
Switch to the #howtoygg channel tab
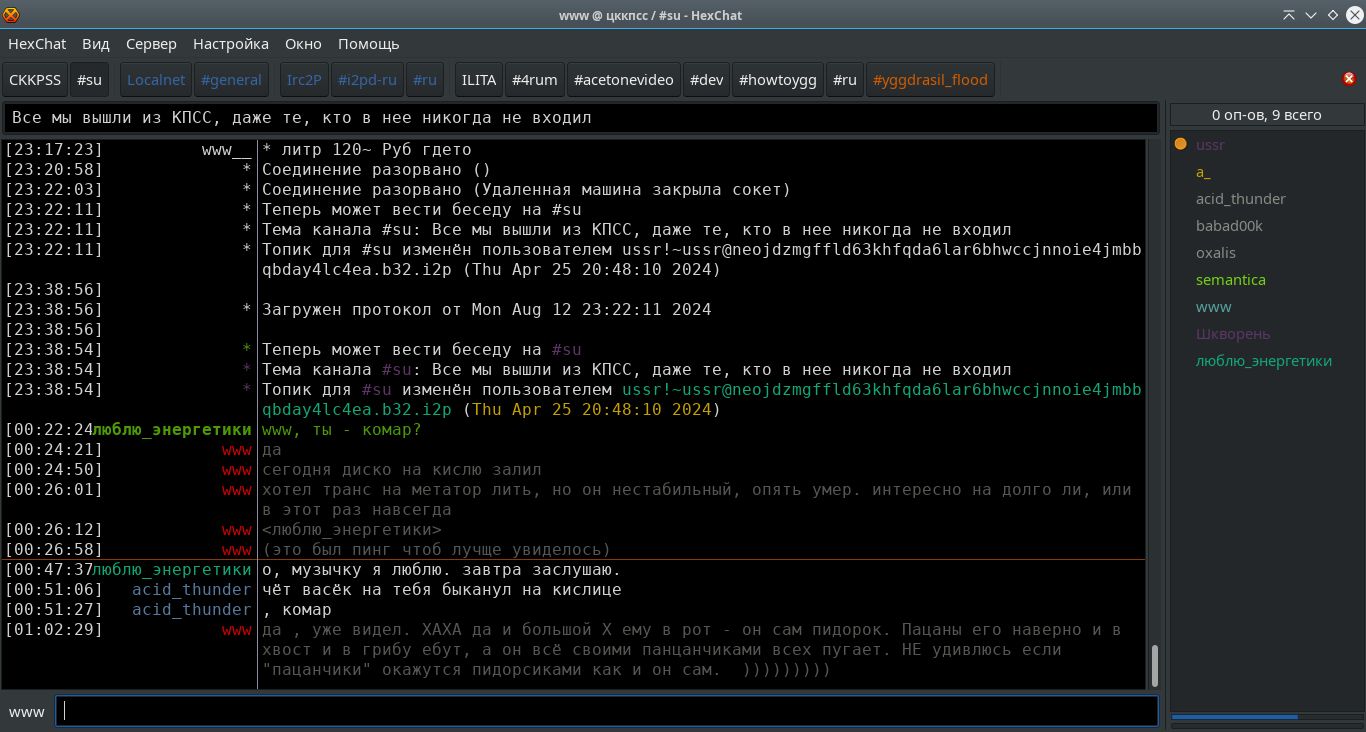tap(779, 80)
